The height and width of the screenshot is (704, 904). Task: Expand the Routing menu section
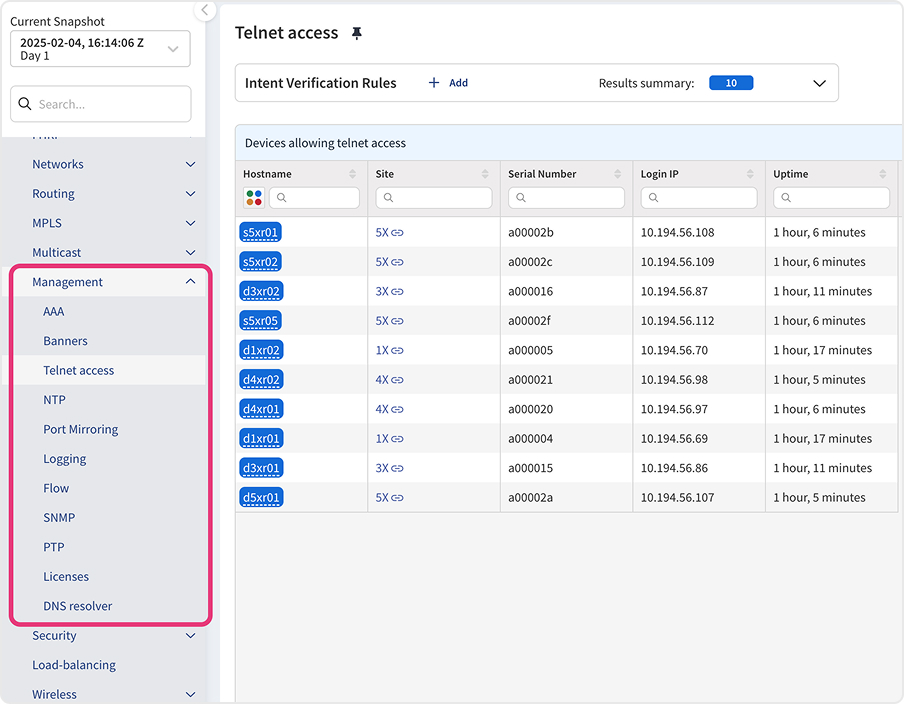point(190,194)
